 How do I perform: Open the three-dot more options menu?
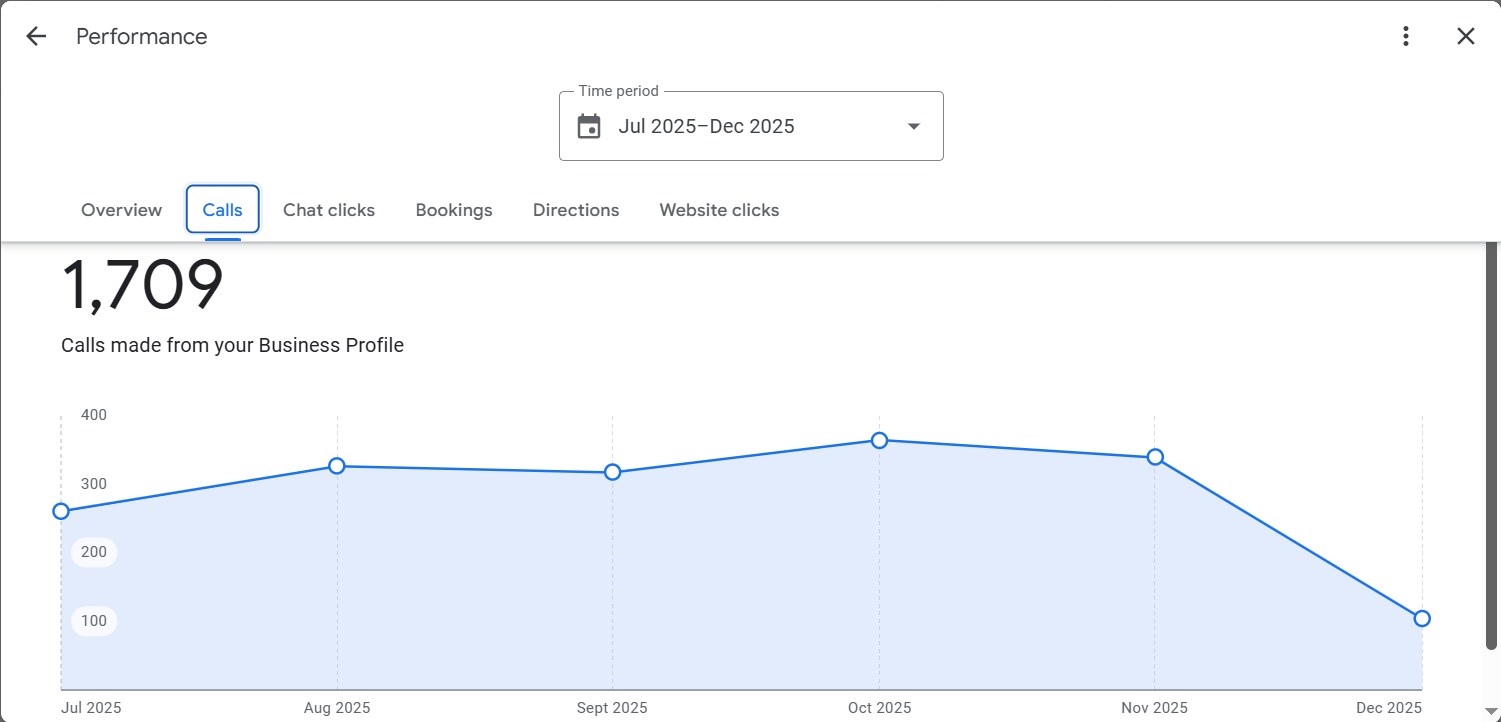click(x=1406, y=37)
